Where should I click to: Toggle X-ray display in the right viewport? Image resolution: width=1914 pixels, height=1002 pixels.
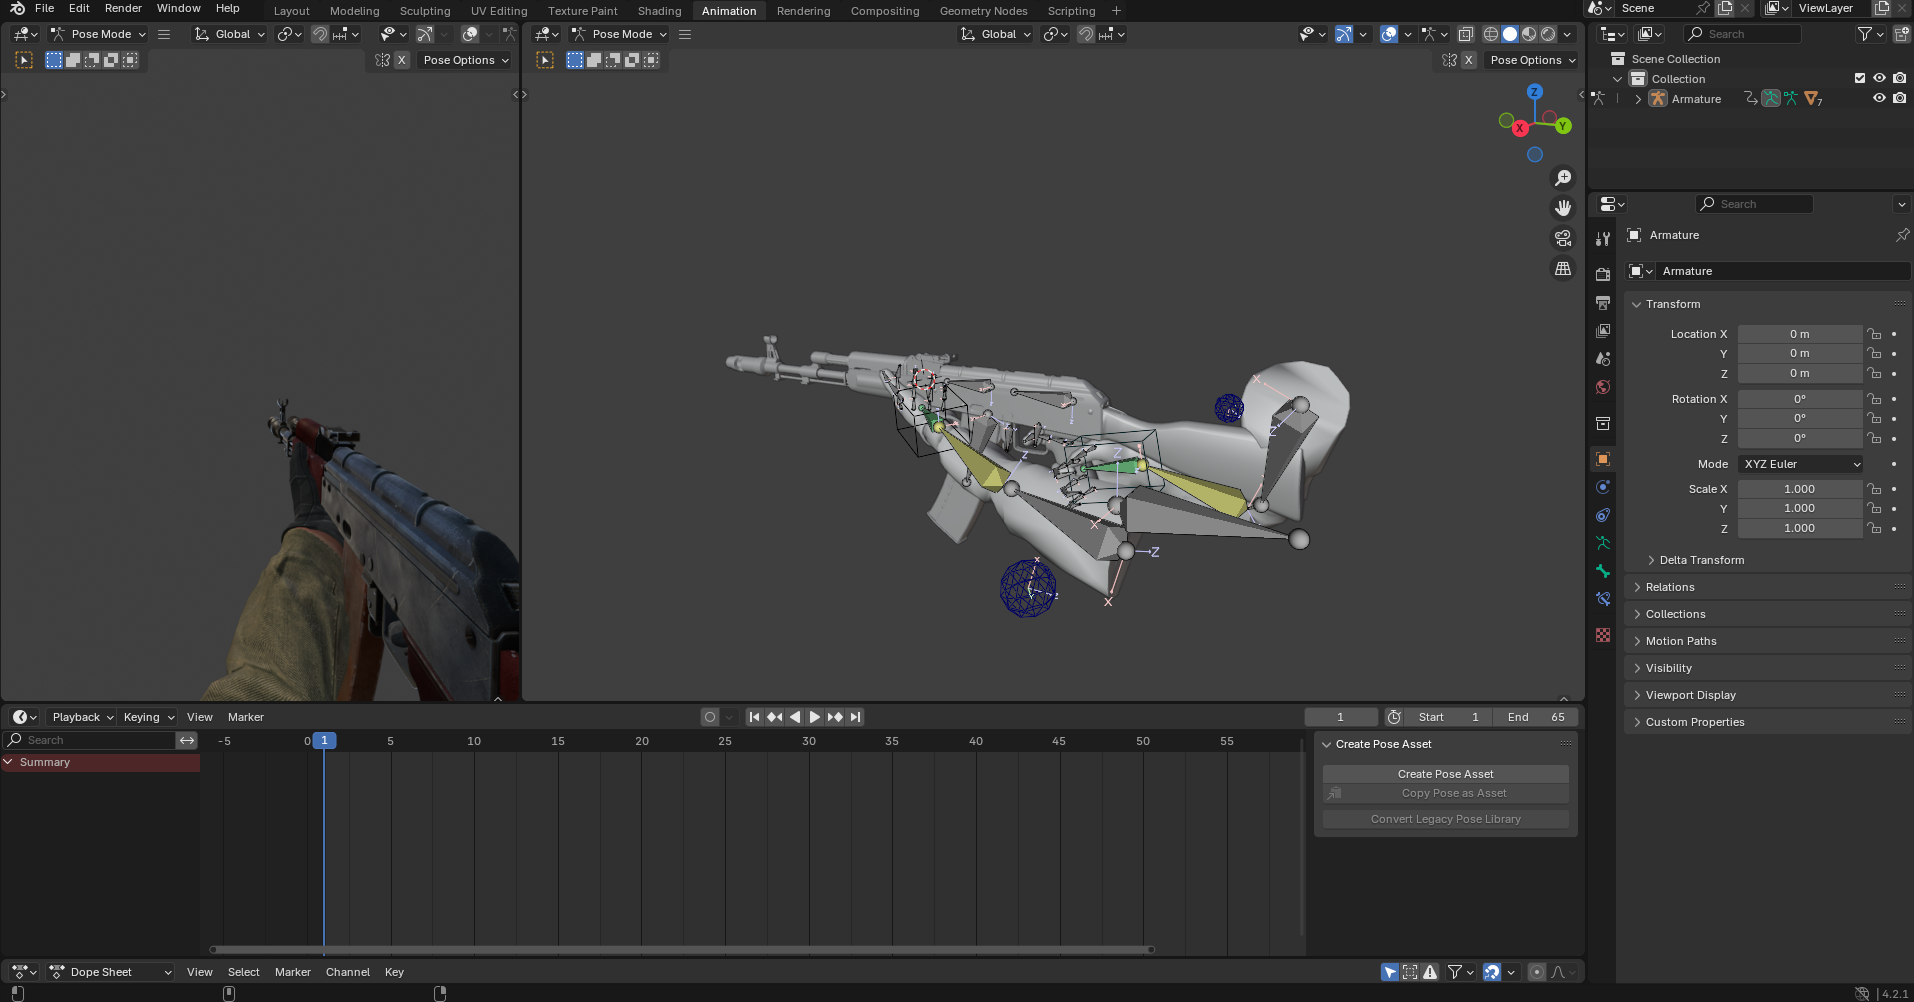click(x=1465, y=34)
